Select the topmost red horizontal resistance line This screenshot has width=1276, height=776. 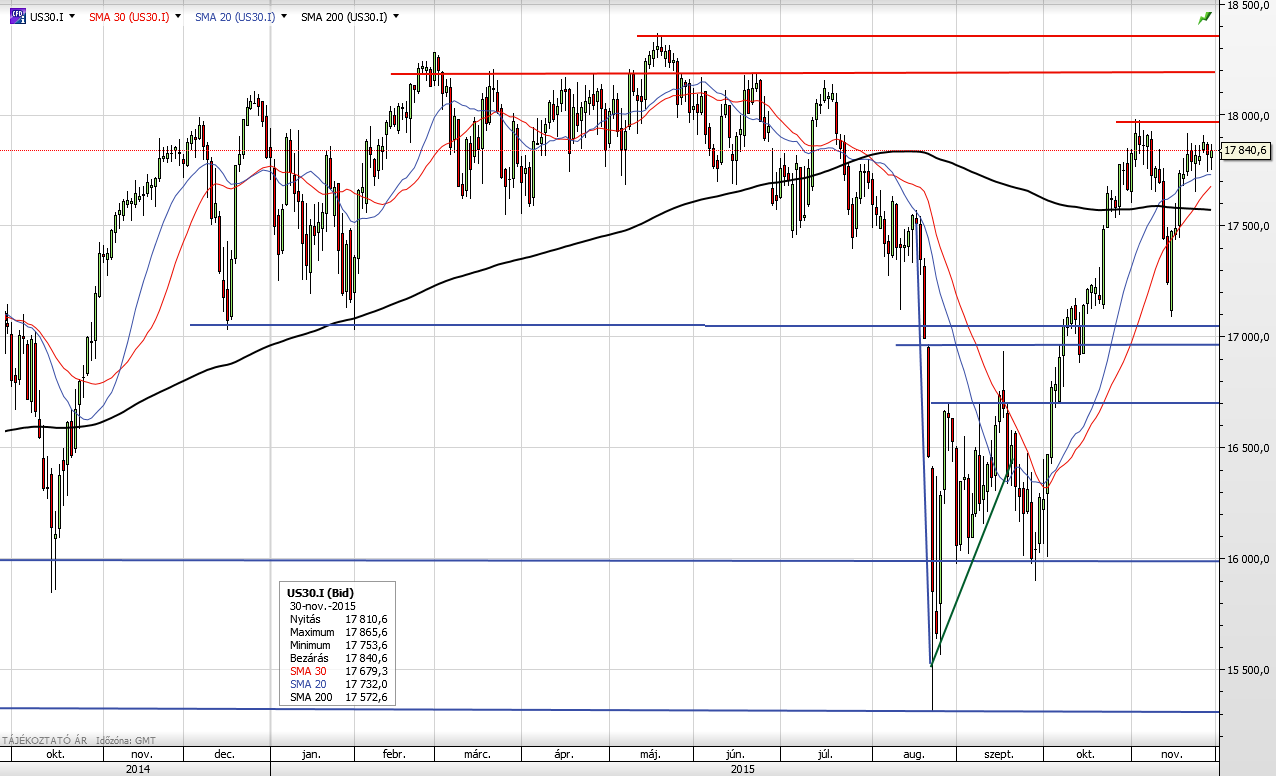pyautogui.click(x=928, y=36)
